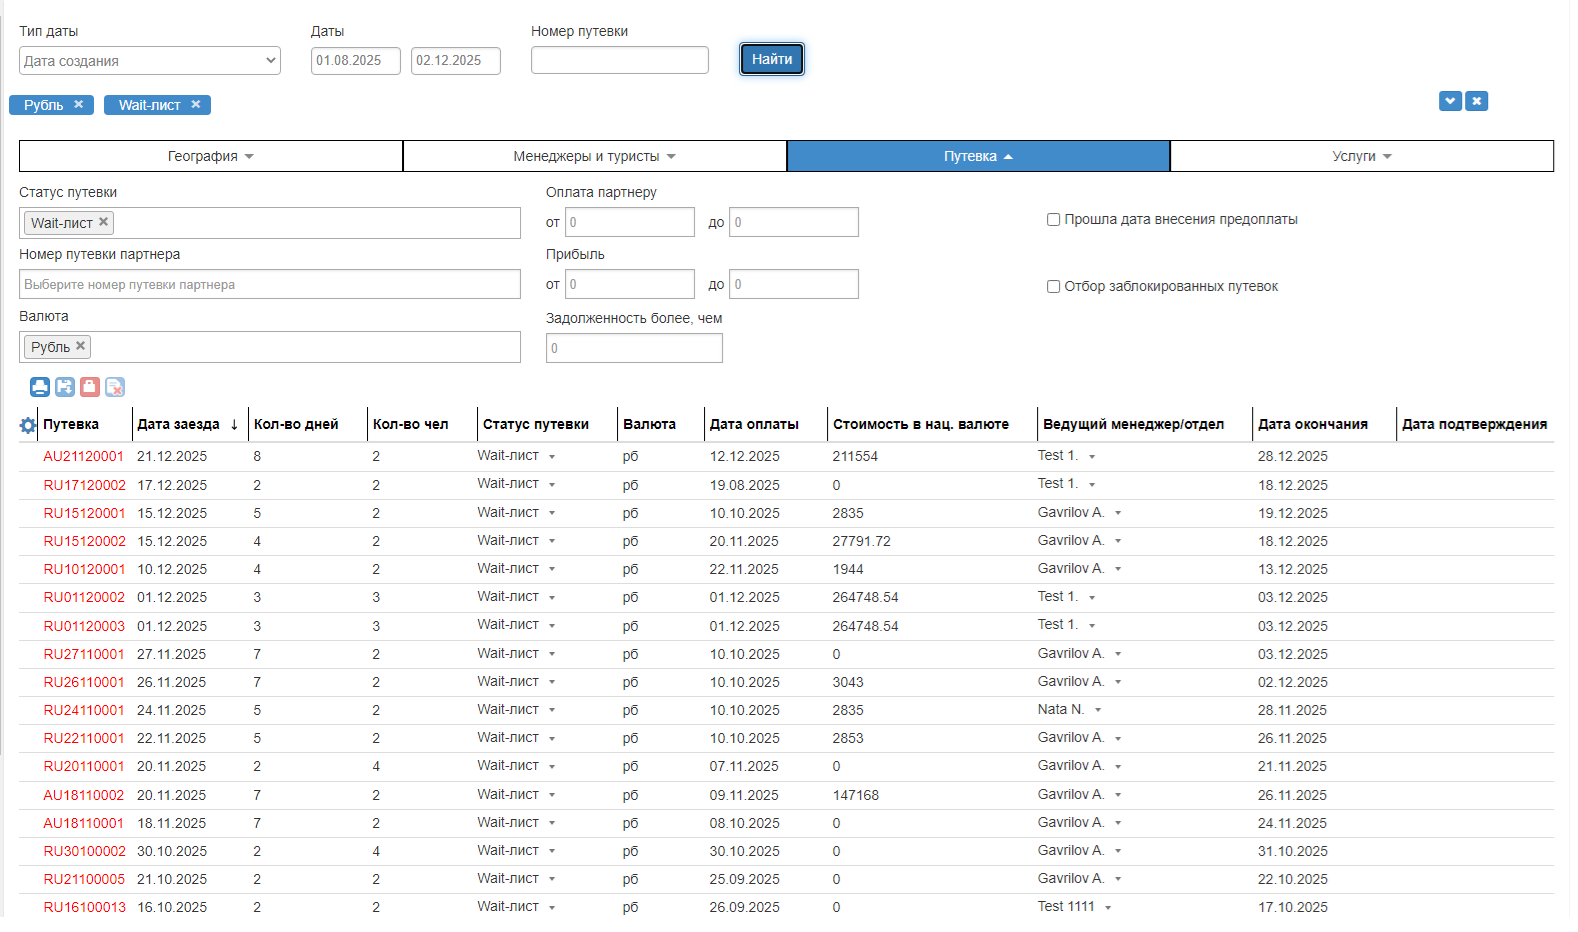Open status dropdown for AU21120001 row

coord(552,457)
